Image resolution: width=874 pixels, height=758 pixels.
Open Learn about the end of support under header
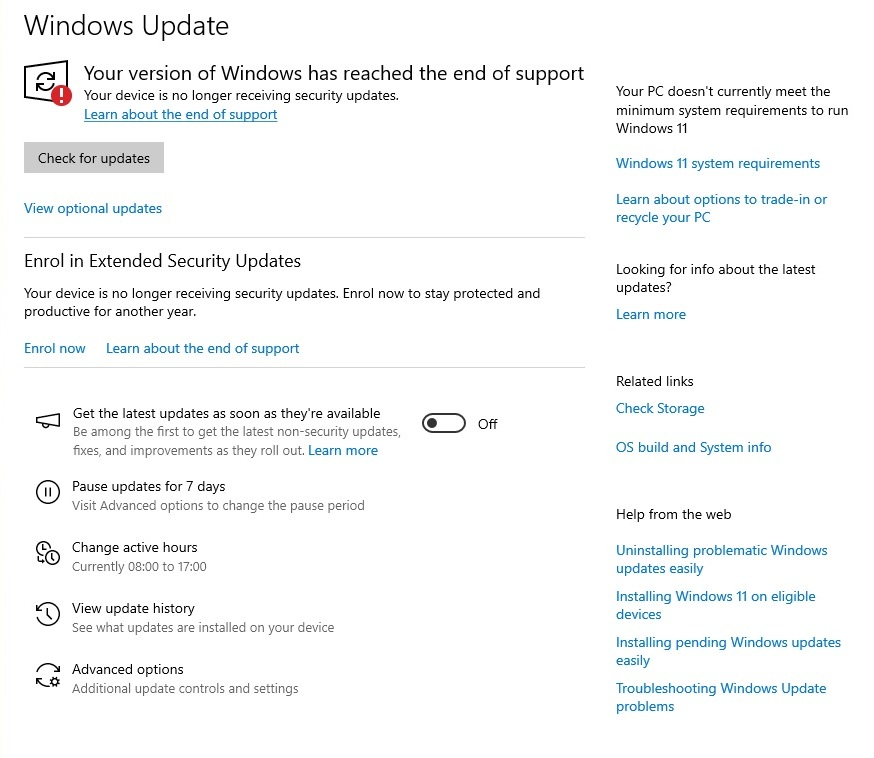(180, 115)
